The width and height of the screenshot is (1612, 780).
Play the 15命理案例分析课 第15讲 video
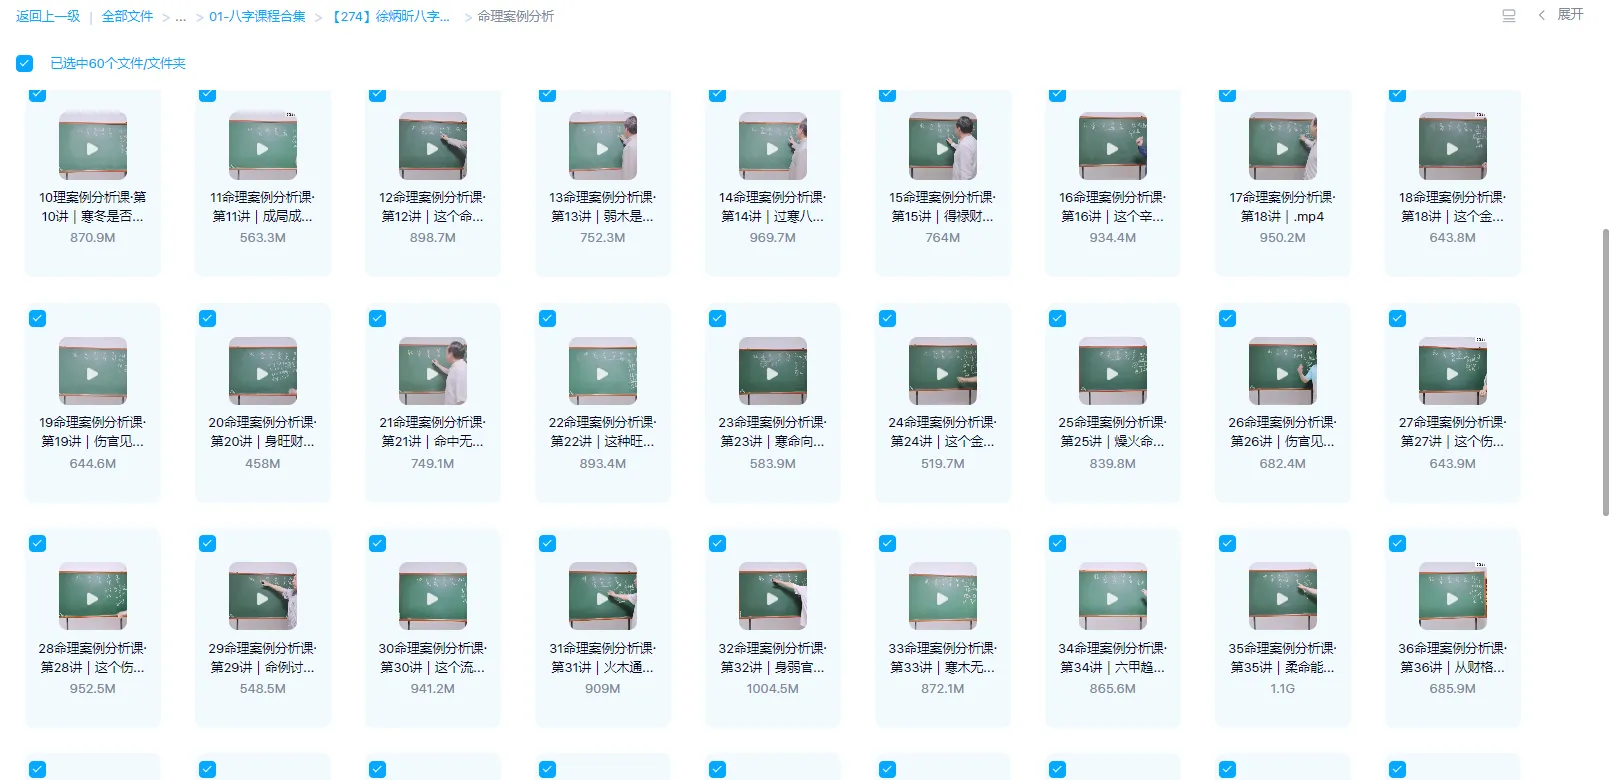click(x=942, y=148)
